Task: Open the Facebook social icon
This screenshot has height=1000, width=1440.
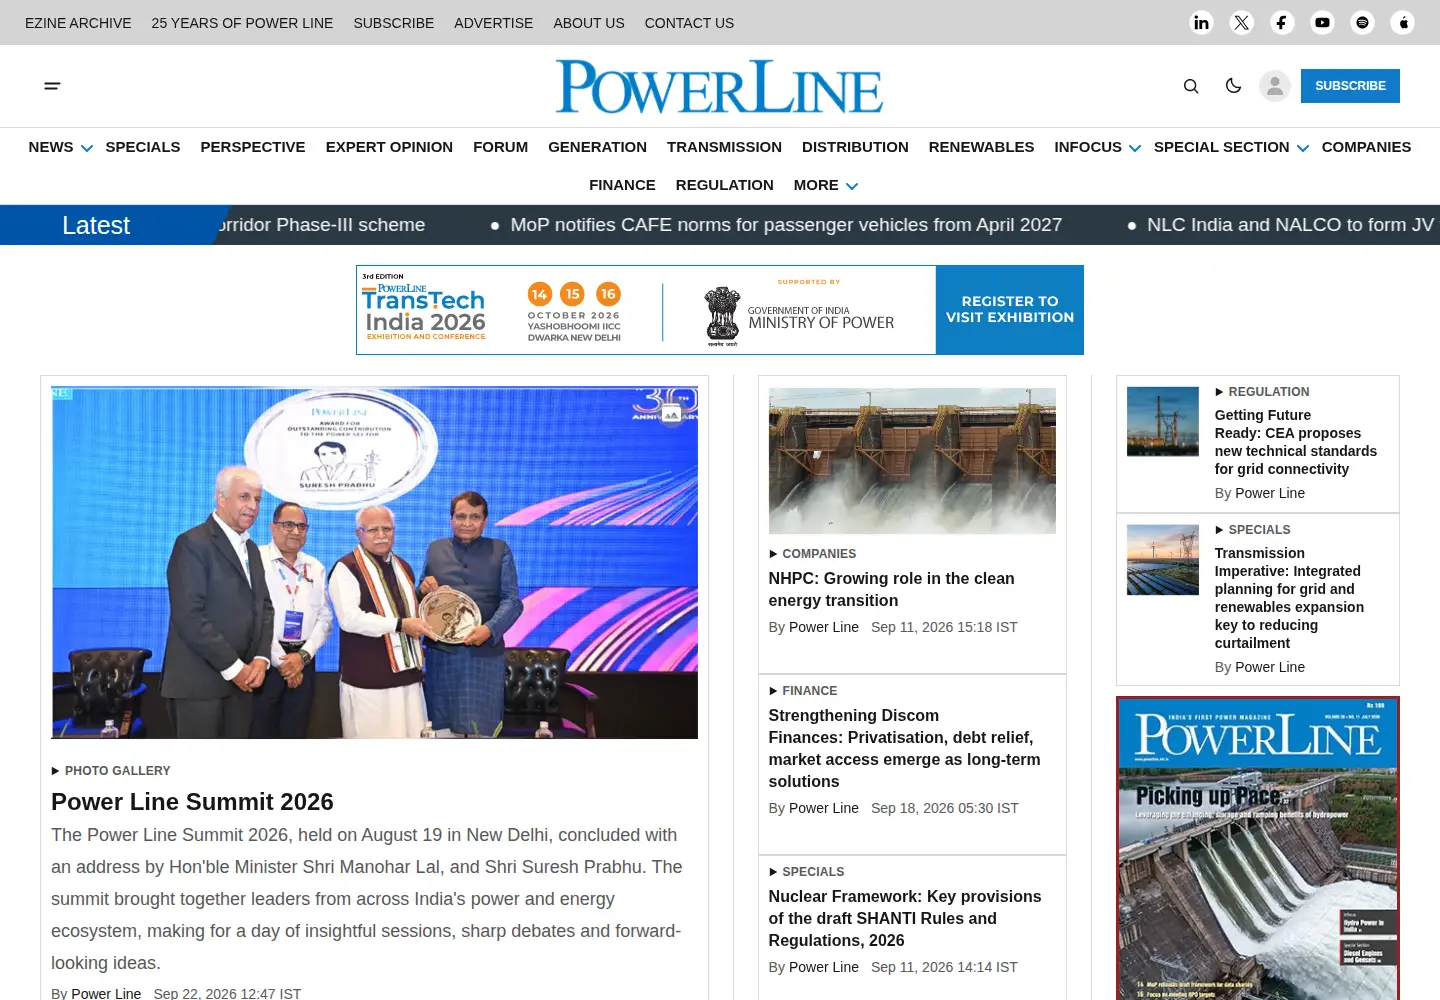Action: [x=1282, y=22]
